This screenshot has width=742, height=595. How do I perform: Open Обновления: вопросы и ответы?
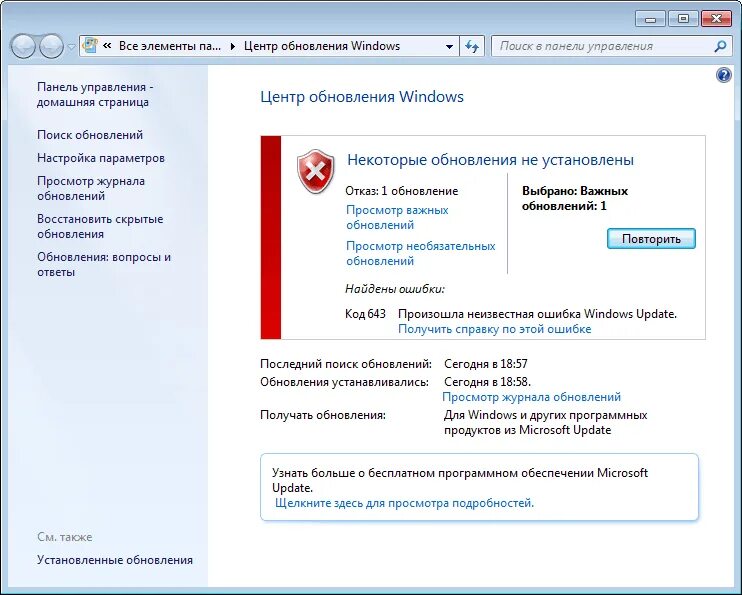[104, 264]
